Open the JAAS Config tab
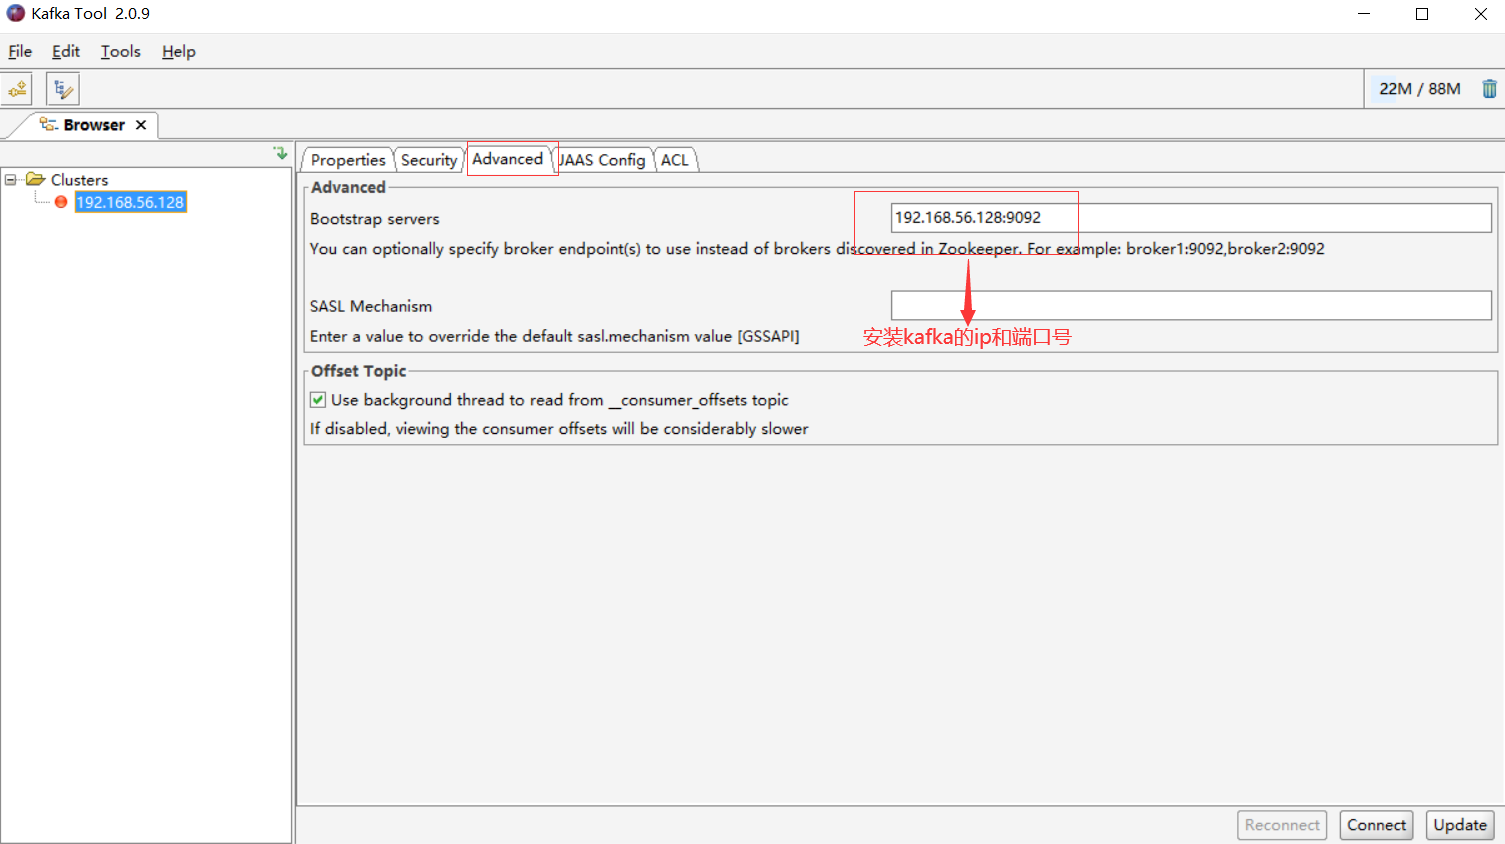 pyautogui.click(x=602, y=160)
